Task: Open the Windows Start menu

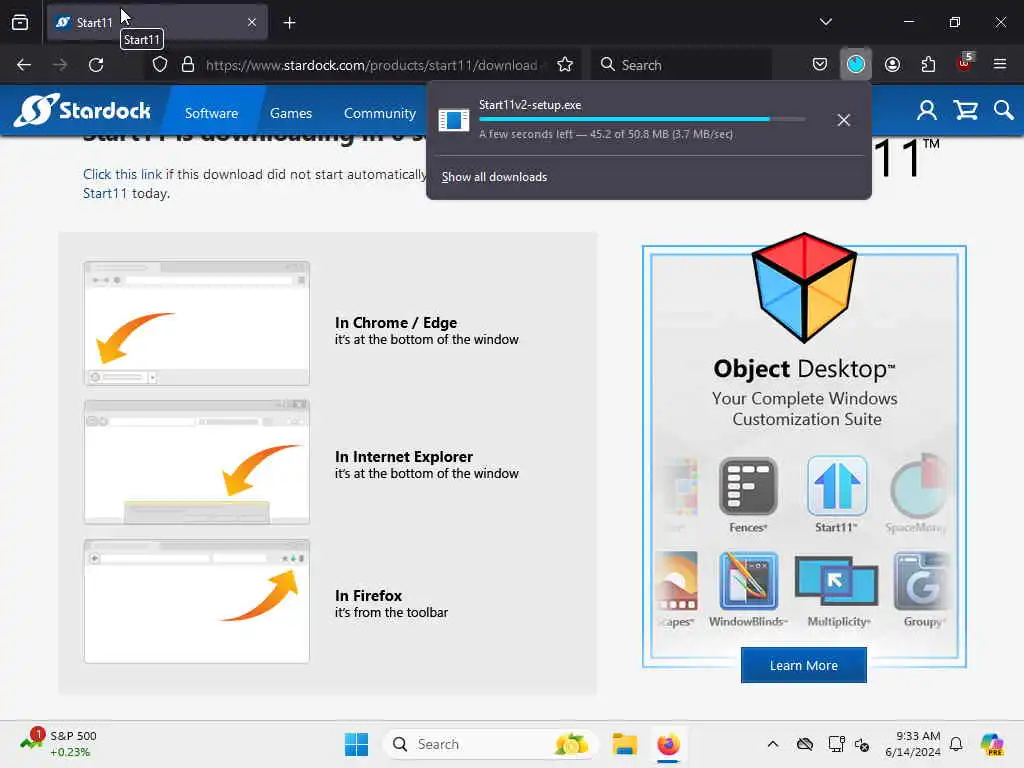Action: pos(356,744)
